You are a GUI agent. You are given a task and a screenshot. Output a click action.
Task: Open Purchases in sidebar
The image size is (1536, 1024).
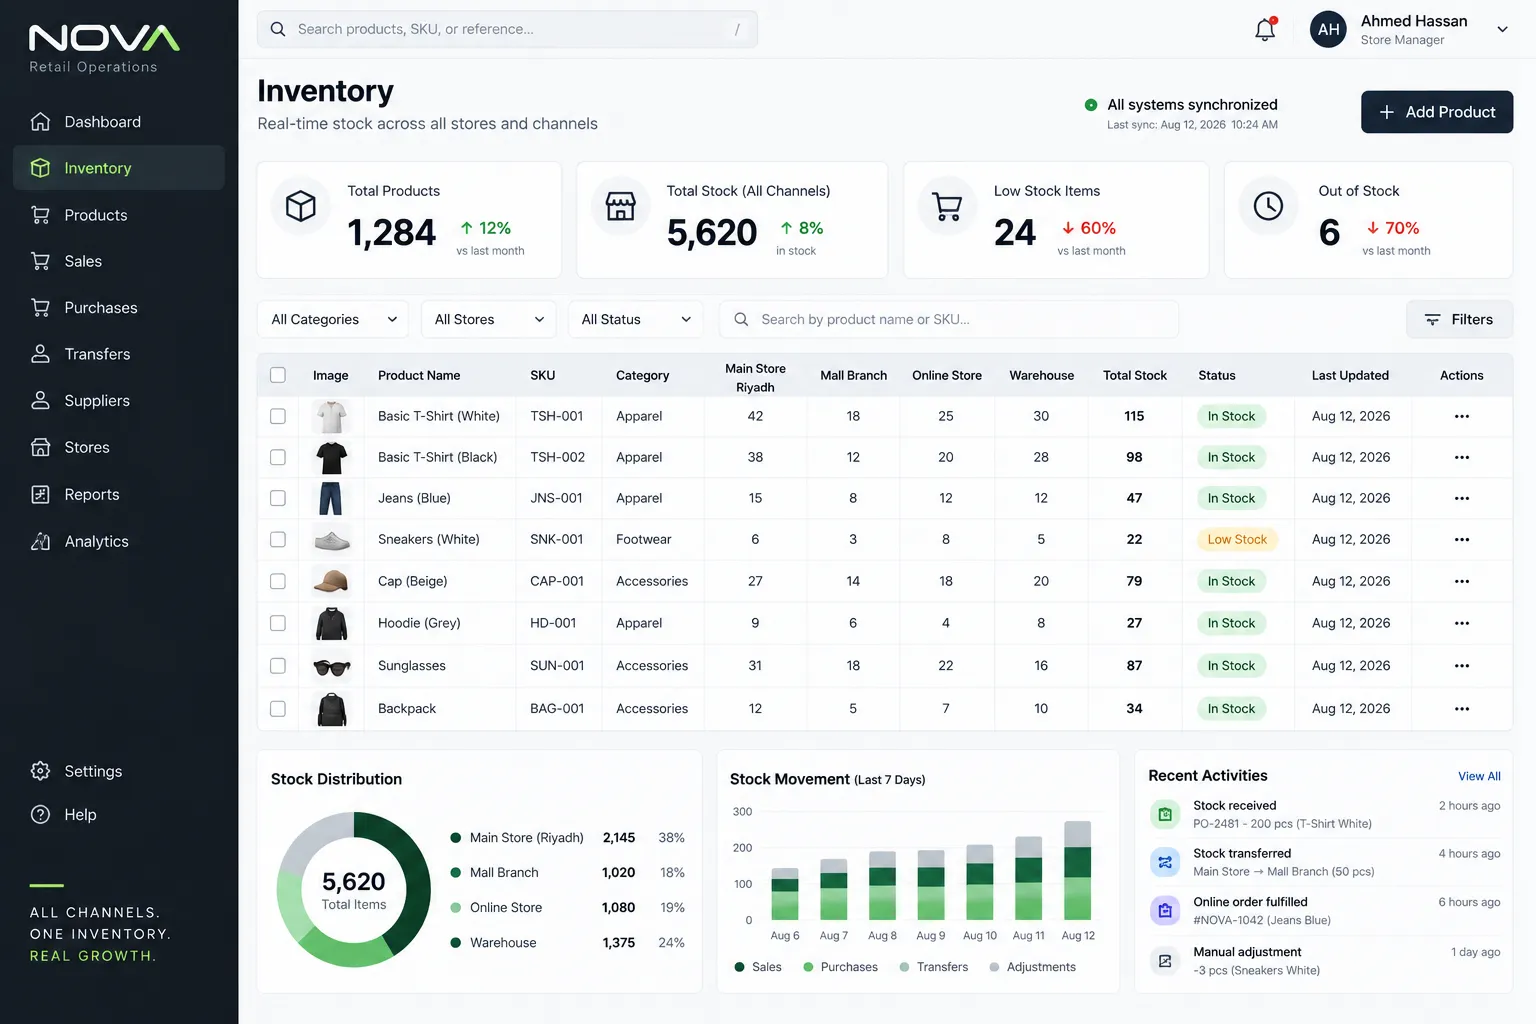tap(119, 308)
